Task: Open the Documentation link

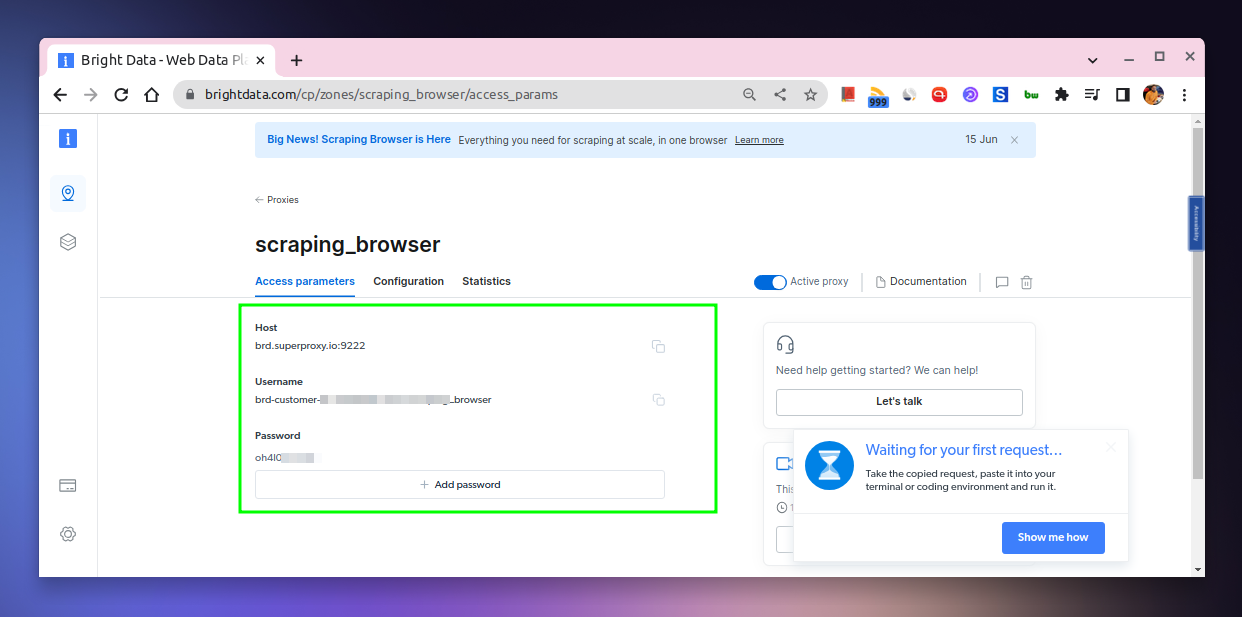Action: coord(921,282)
